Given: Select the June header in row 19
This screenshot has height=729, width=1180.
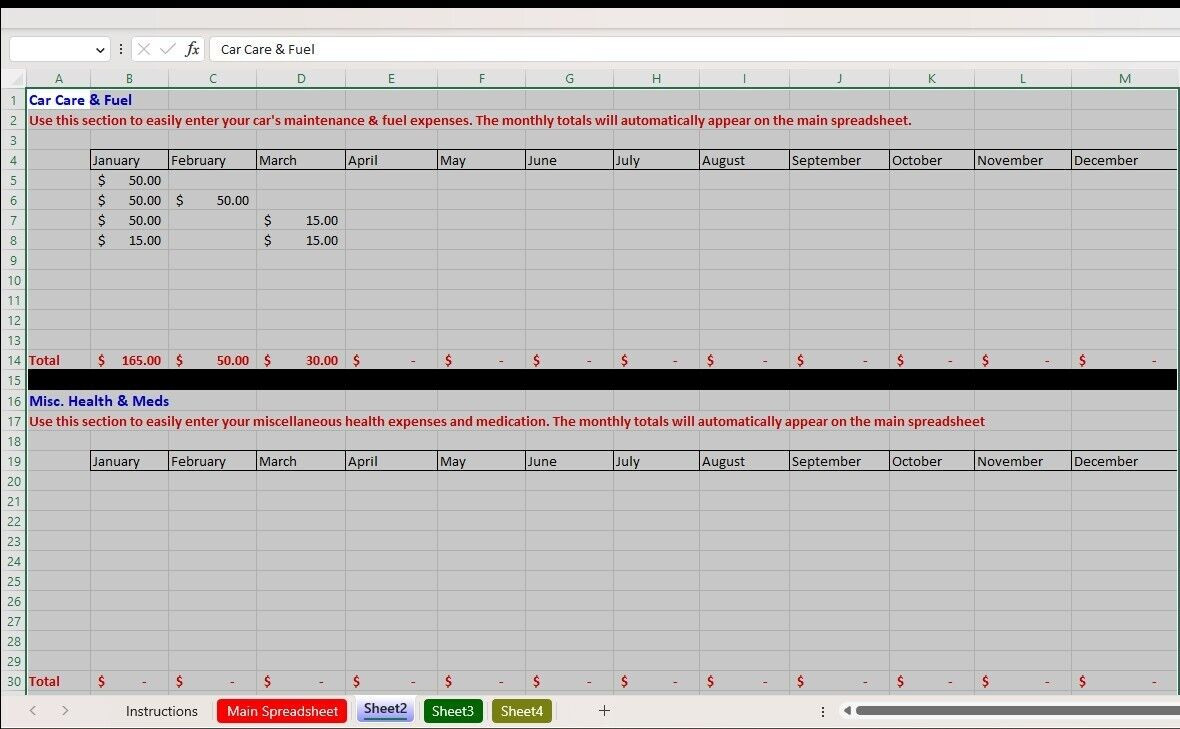Looking at the screenshot, I should point(570,461).
